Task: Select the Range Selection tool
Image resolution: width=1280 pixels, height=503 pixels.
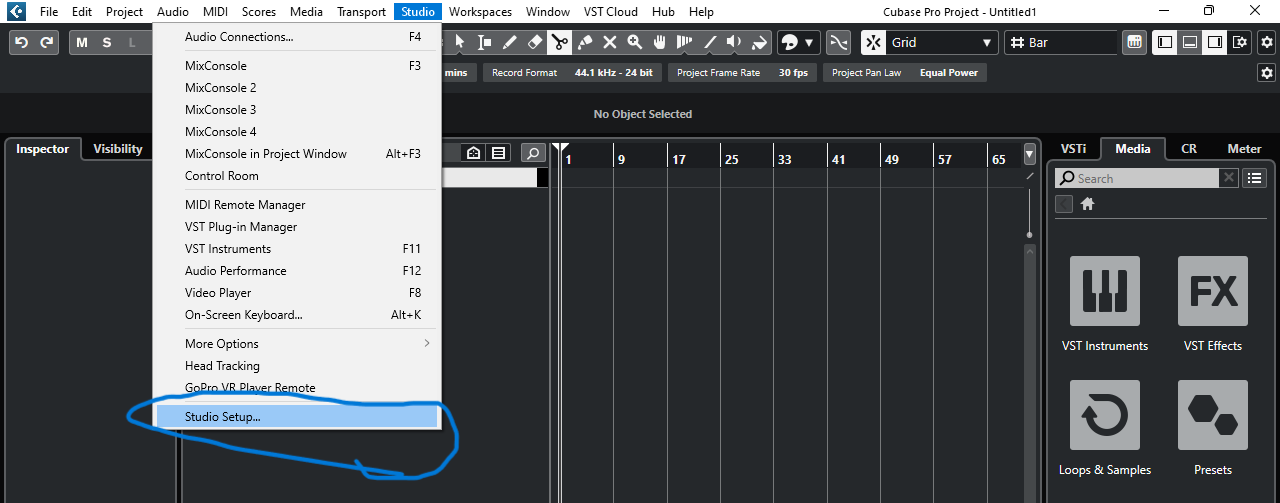Action: 484,42
